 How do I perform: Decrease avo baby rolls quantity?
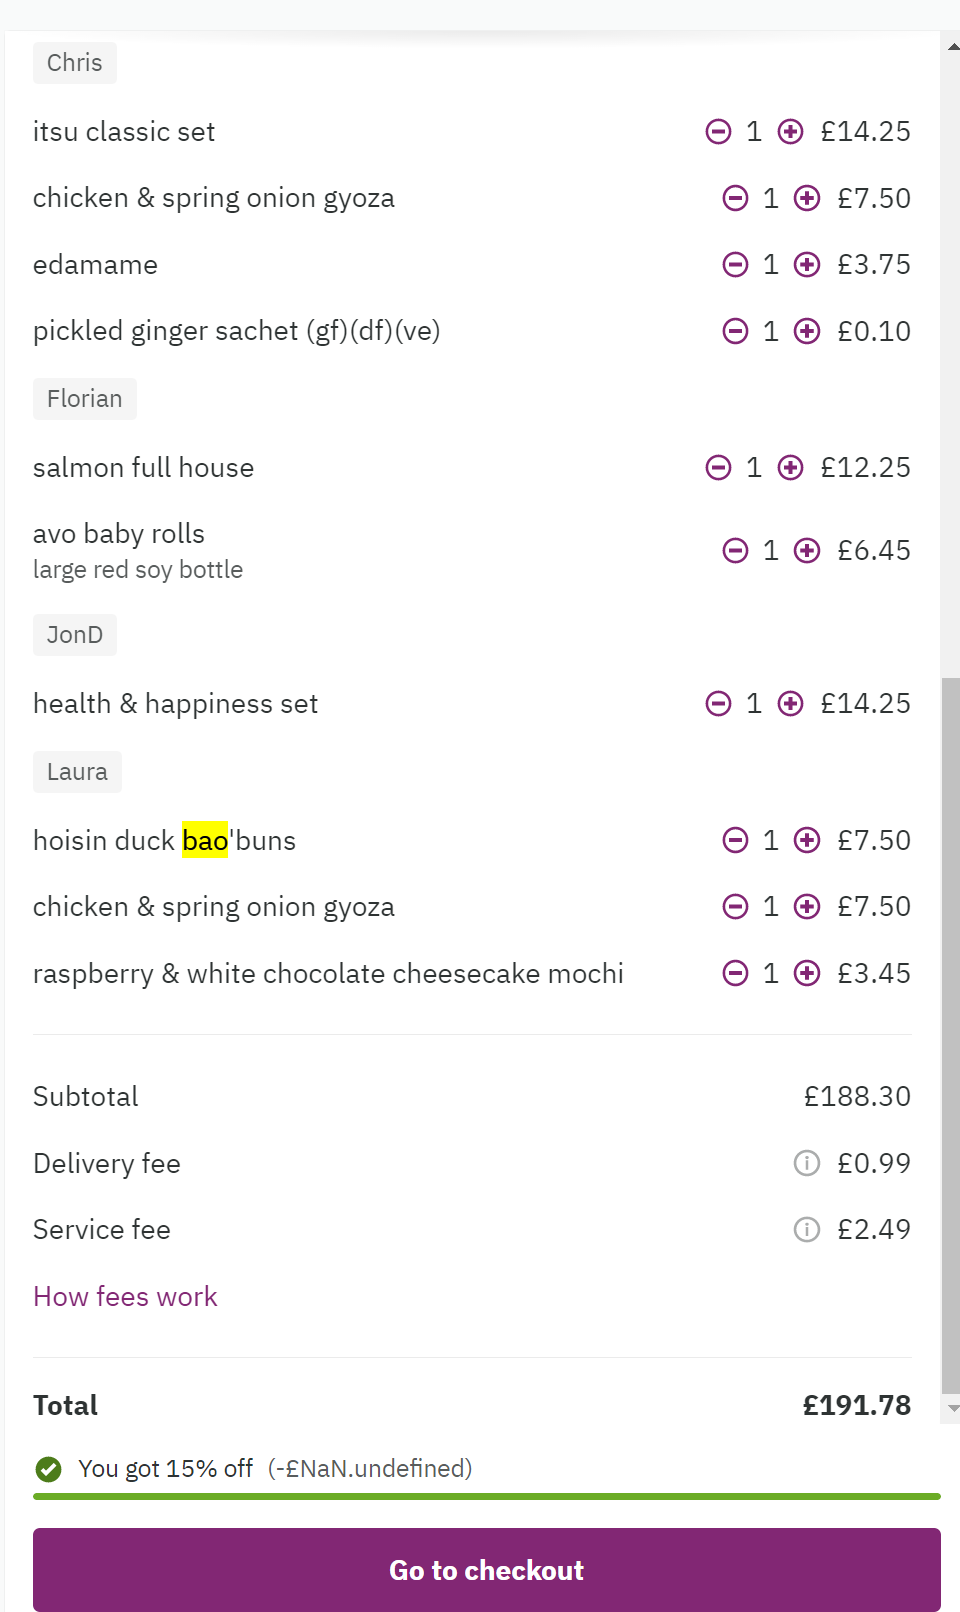pos(735,550)
